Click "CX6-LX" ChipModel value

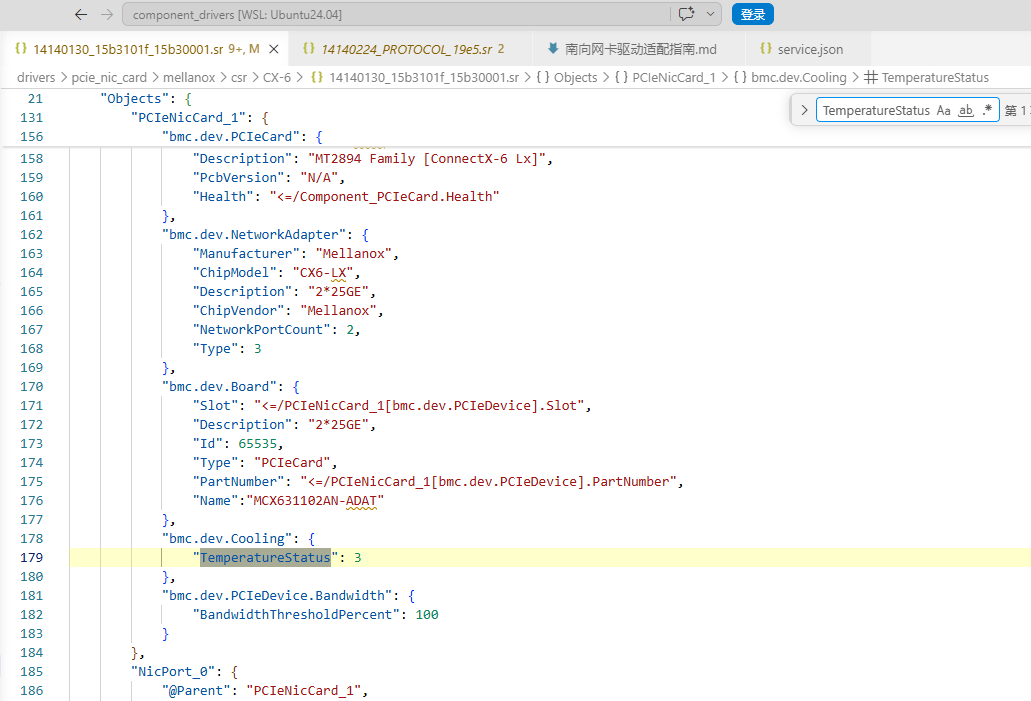coord(323,273)
